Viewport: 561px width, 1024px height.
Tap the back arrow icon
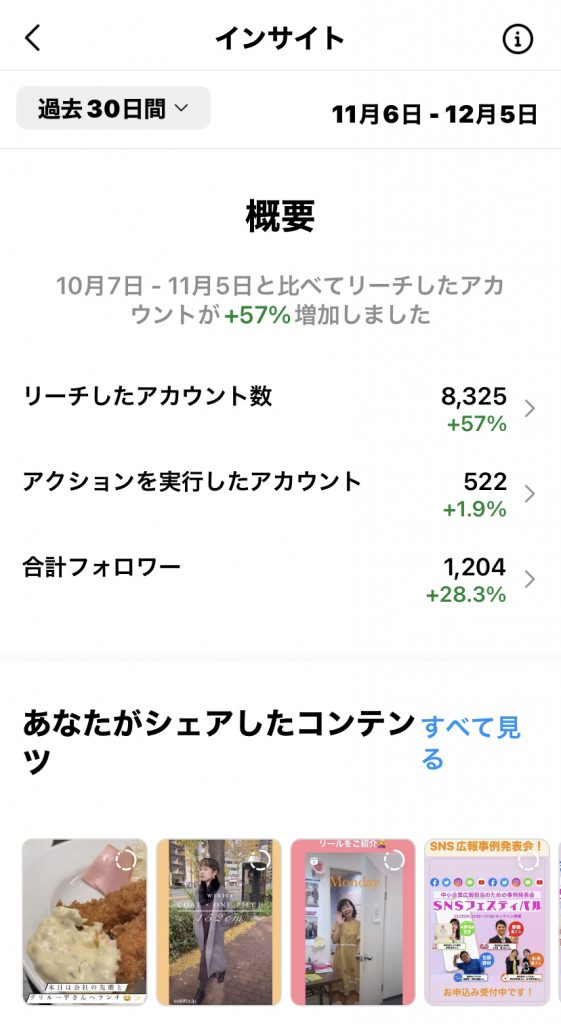[33, 38]
